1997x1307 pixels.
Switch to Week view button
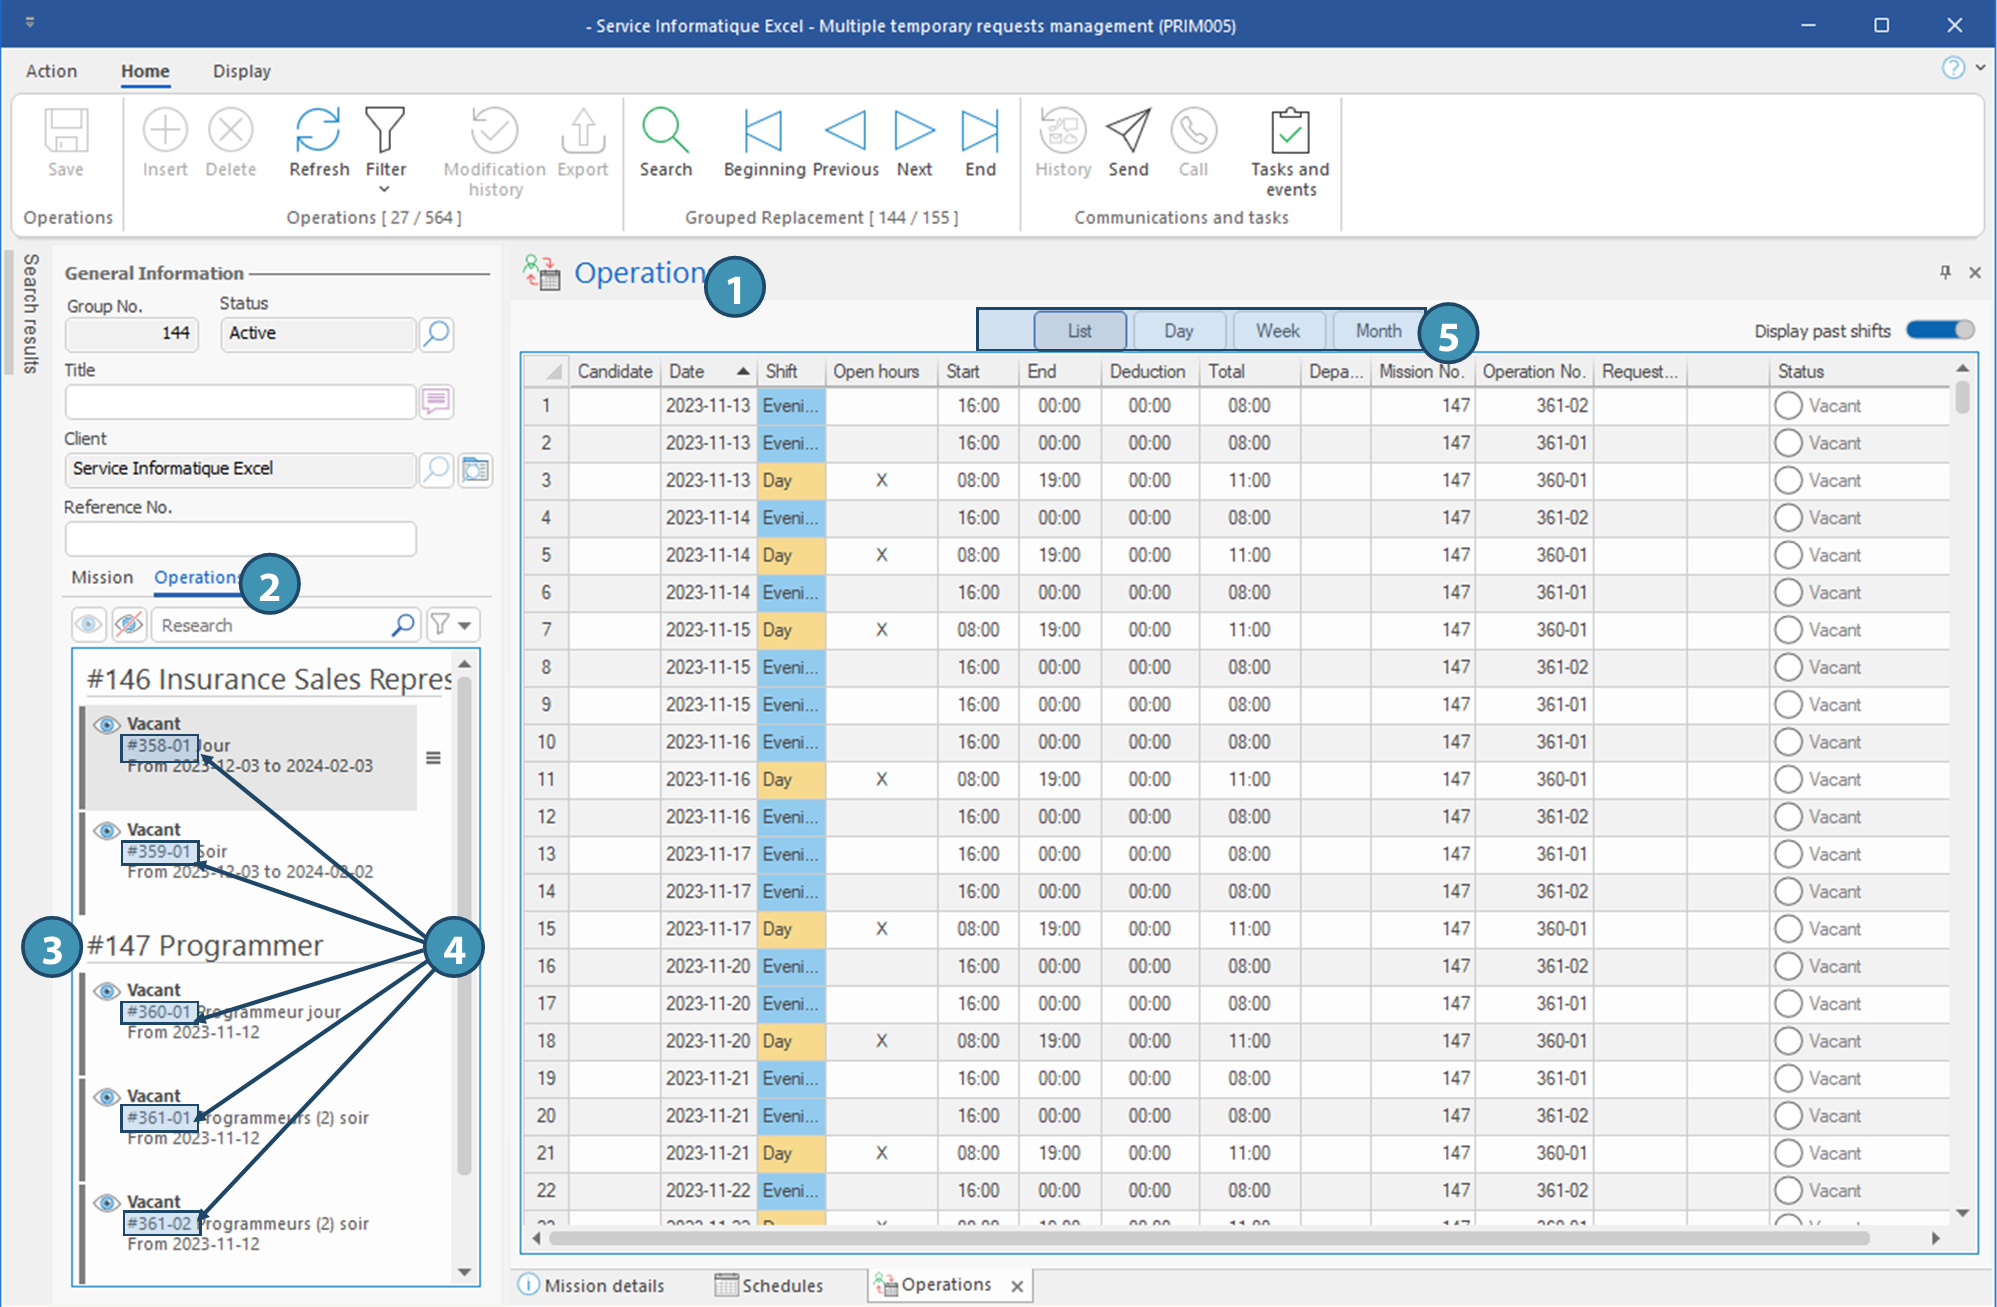[x=1277, y=331]
